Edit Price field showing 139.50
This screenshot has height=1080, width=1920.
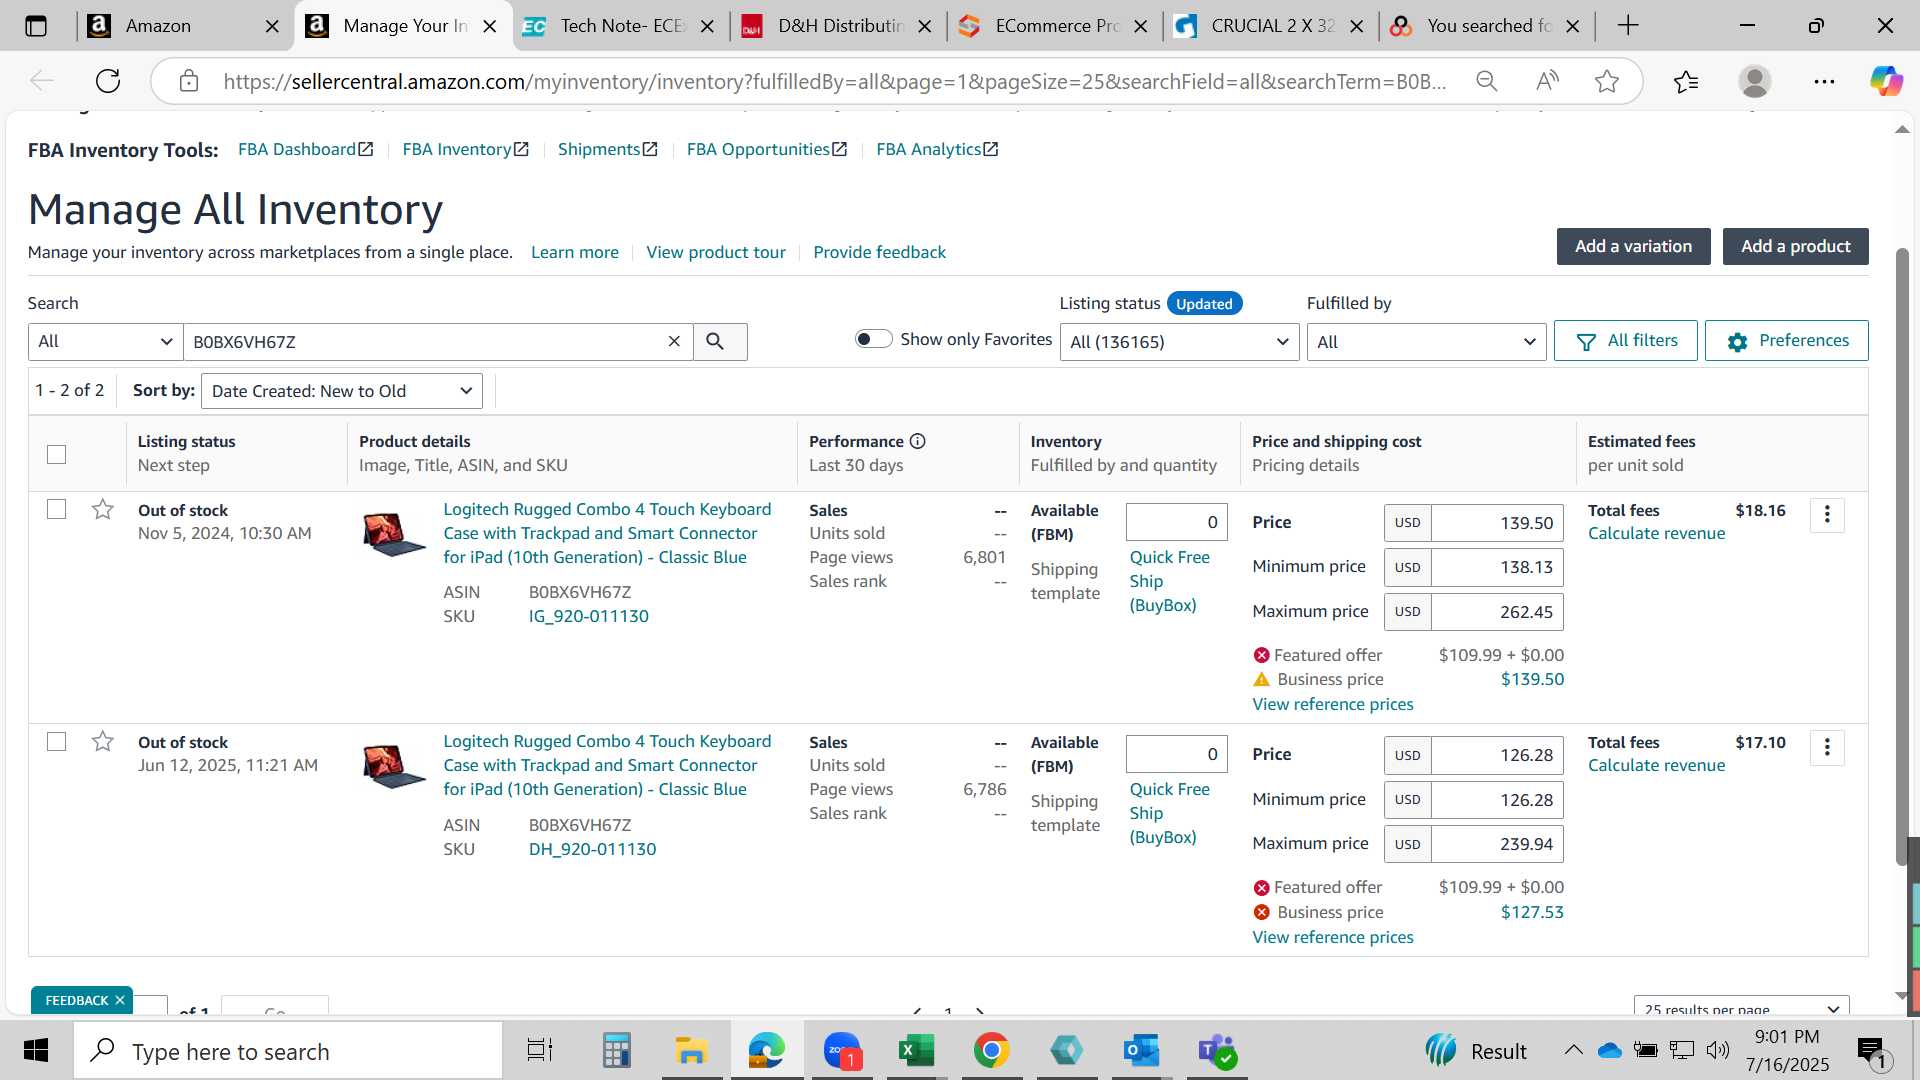[1496, 523]
